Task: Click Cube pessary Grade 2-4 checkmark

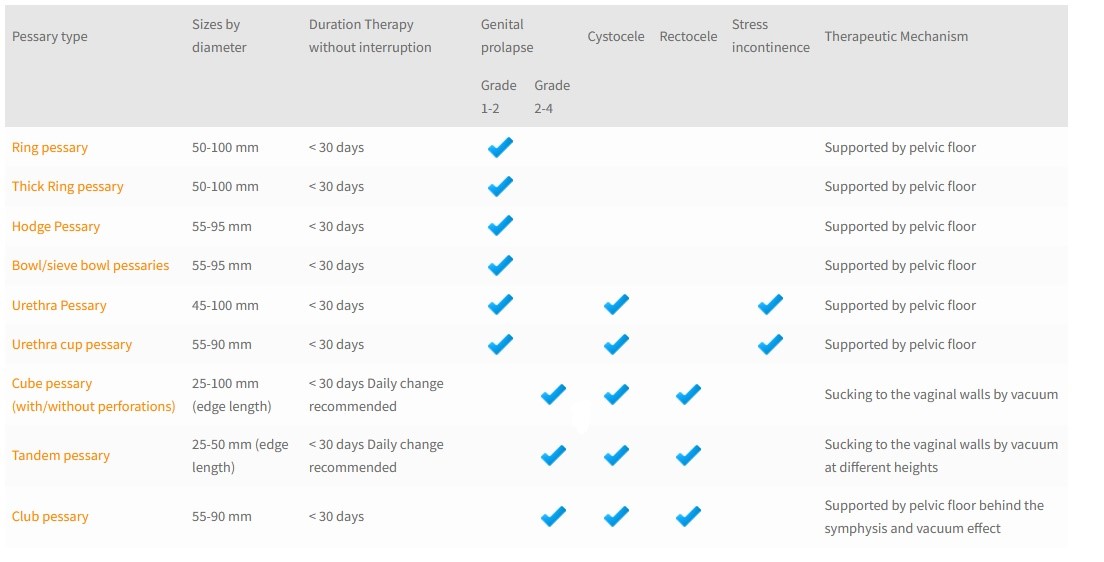Action: tap(553, 395)
